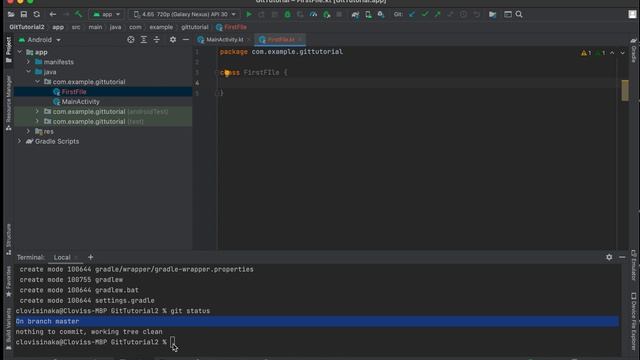Toggle the Structure tool window
This screenshot has width=640, height=360.
(8, 239)
